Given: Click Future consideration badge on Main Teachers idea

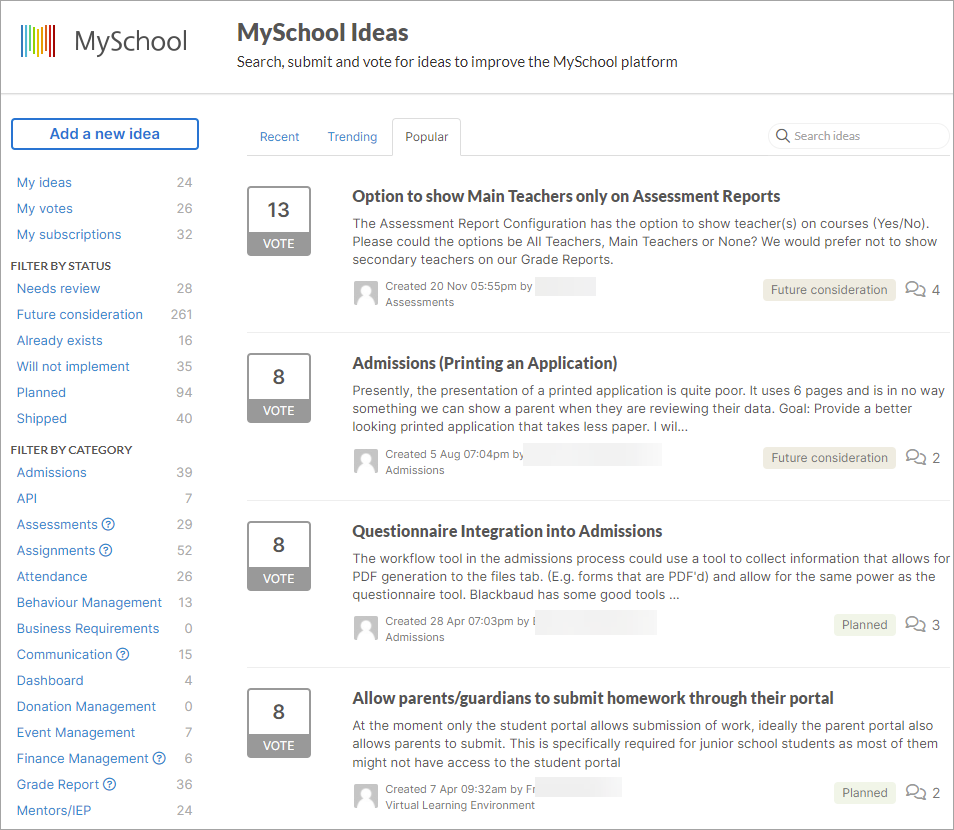Looking at the screenshot, I should [x=829, y=290].
